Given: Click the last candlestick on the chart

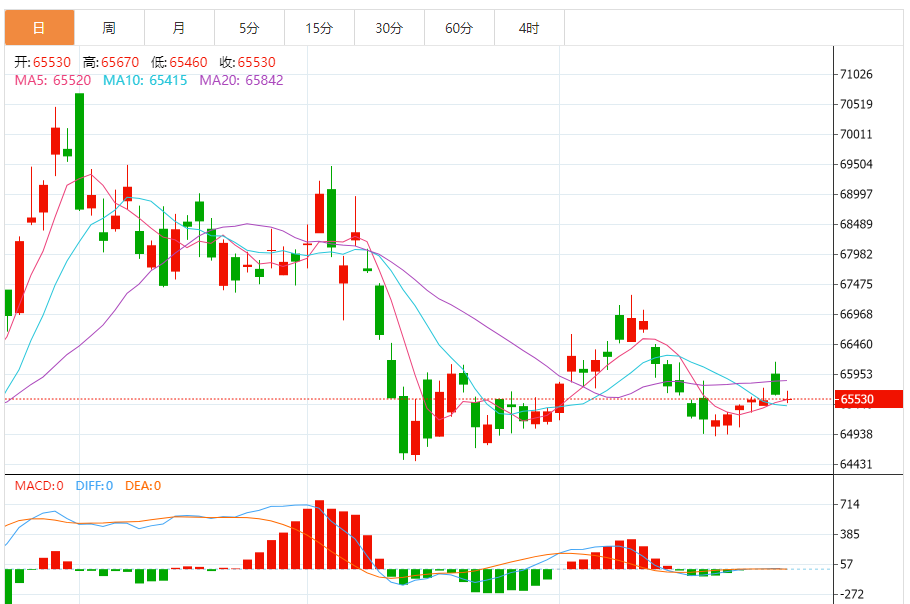Looking at the screenshot, I should [788, 399].
